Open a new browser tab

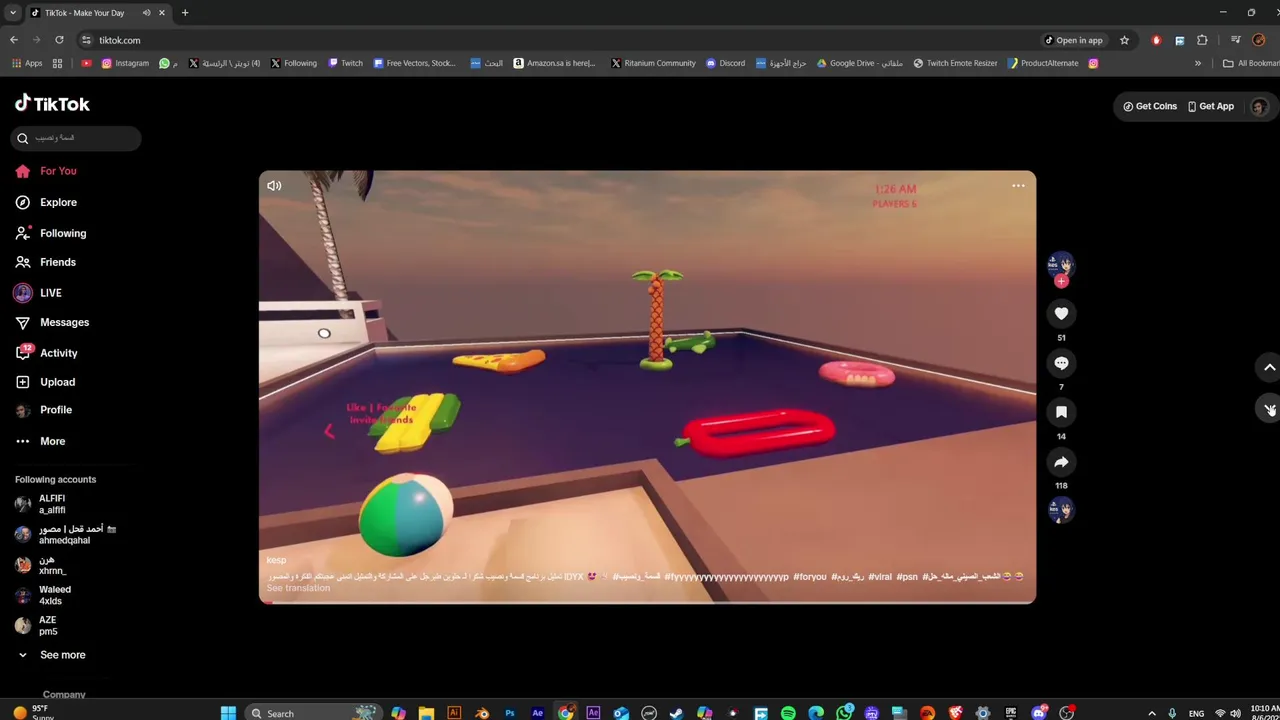click(185, 13)
